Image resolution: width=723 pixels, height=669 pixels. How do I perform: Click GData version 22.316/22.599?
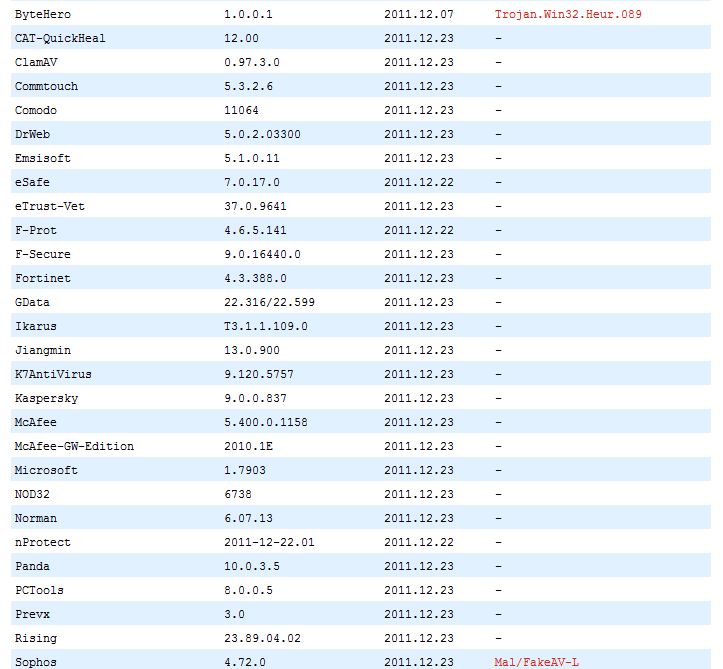pos(269,302)
